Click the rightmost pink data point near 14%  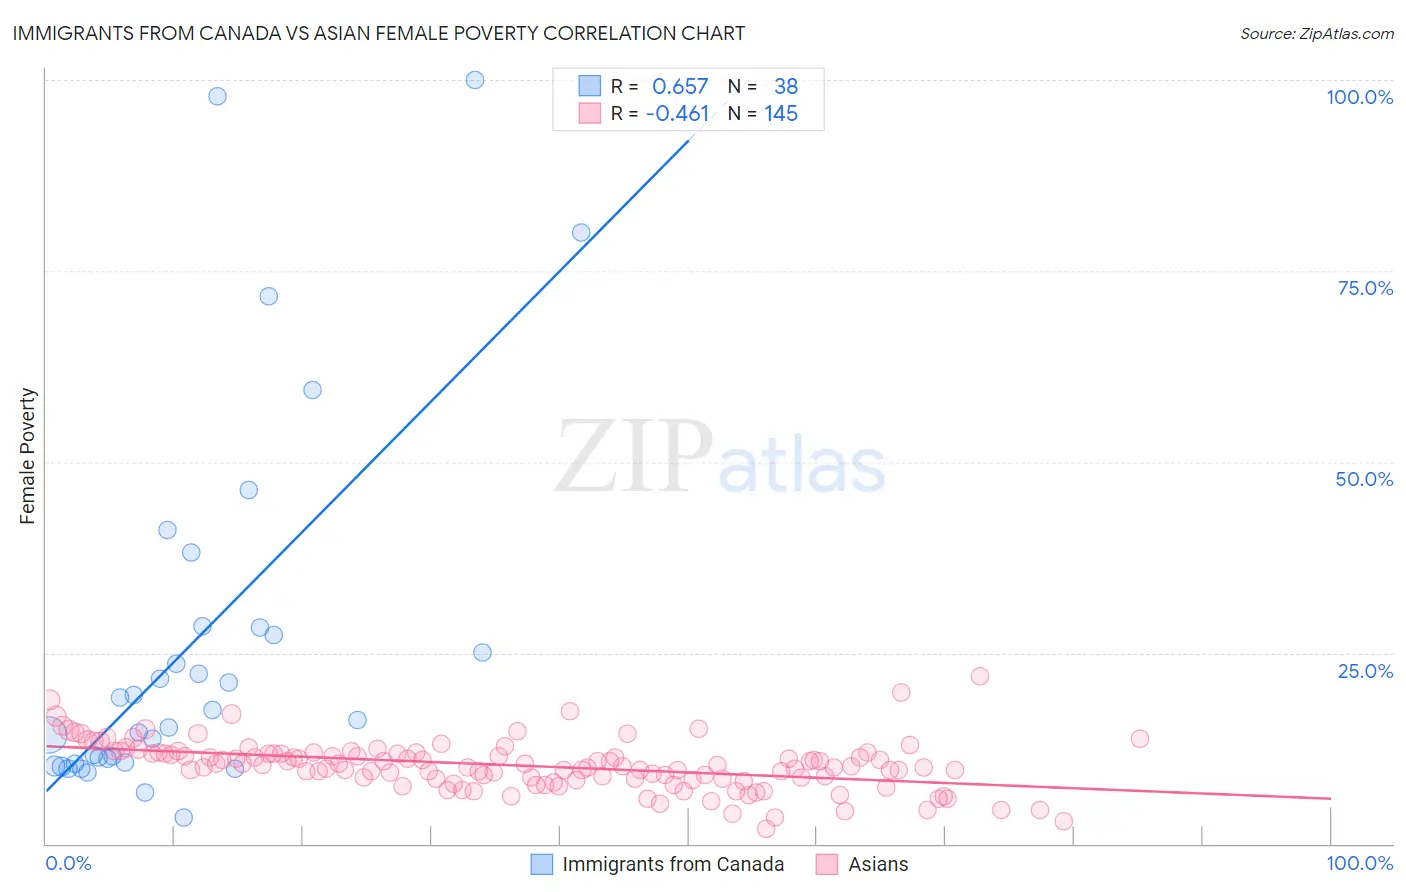(1140, 739)
